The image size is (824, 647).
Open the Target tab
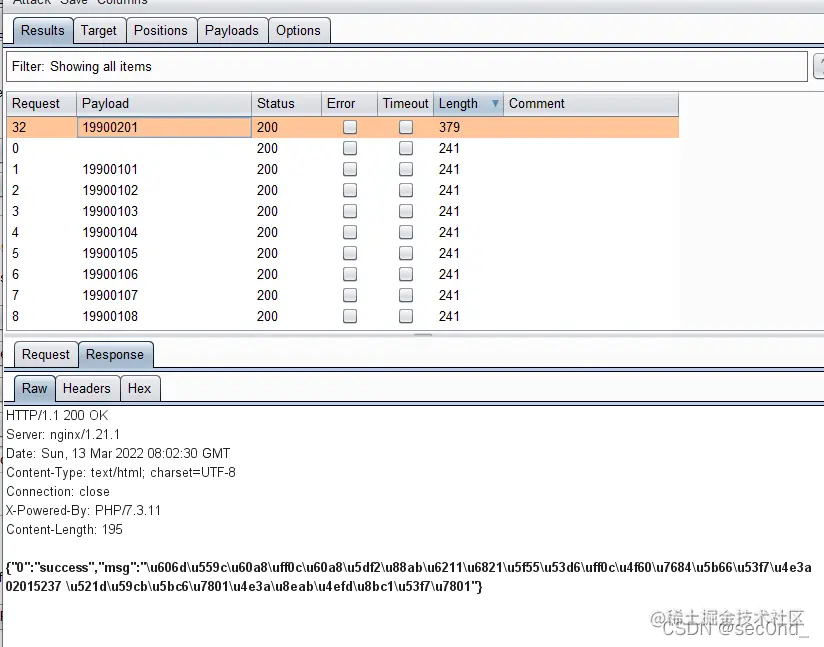coord(99,30)
